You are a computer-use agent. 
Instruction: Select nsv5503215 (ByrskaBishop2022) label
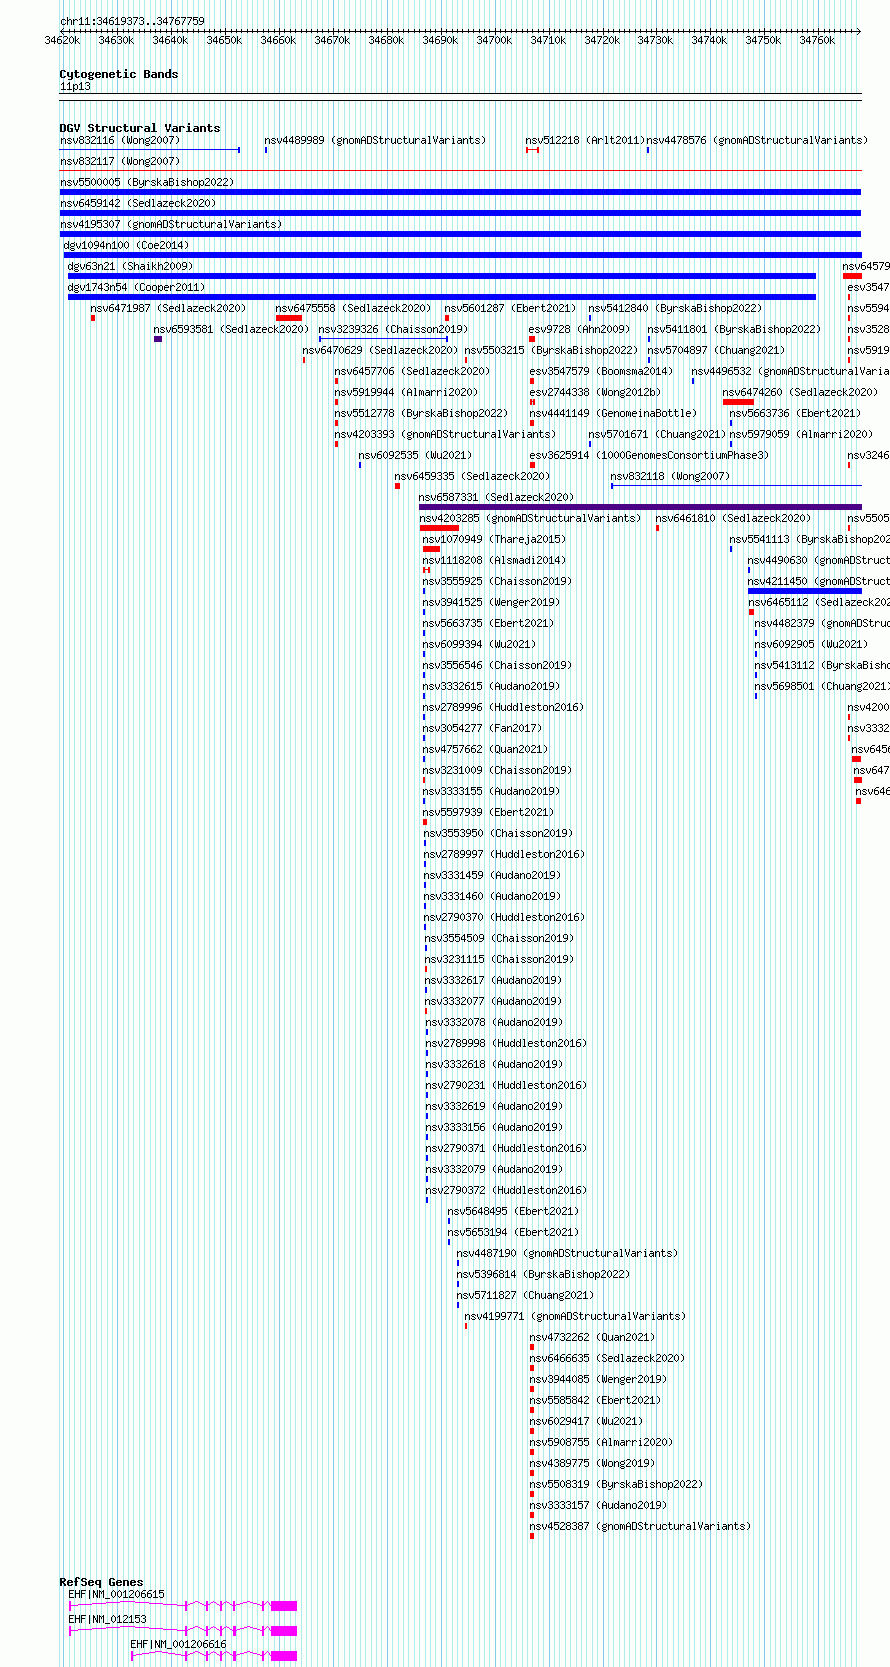click(551, 350)
